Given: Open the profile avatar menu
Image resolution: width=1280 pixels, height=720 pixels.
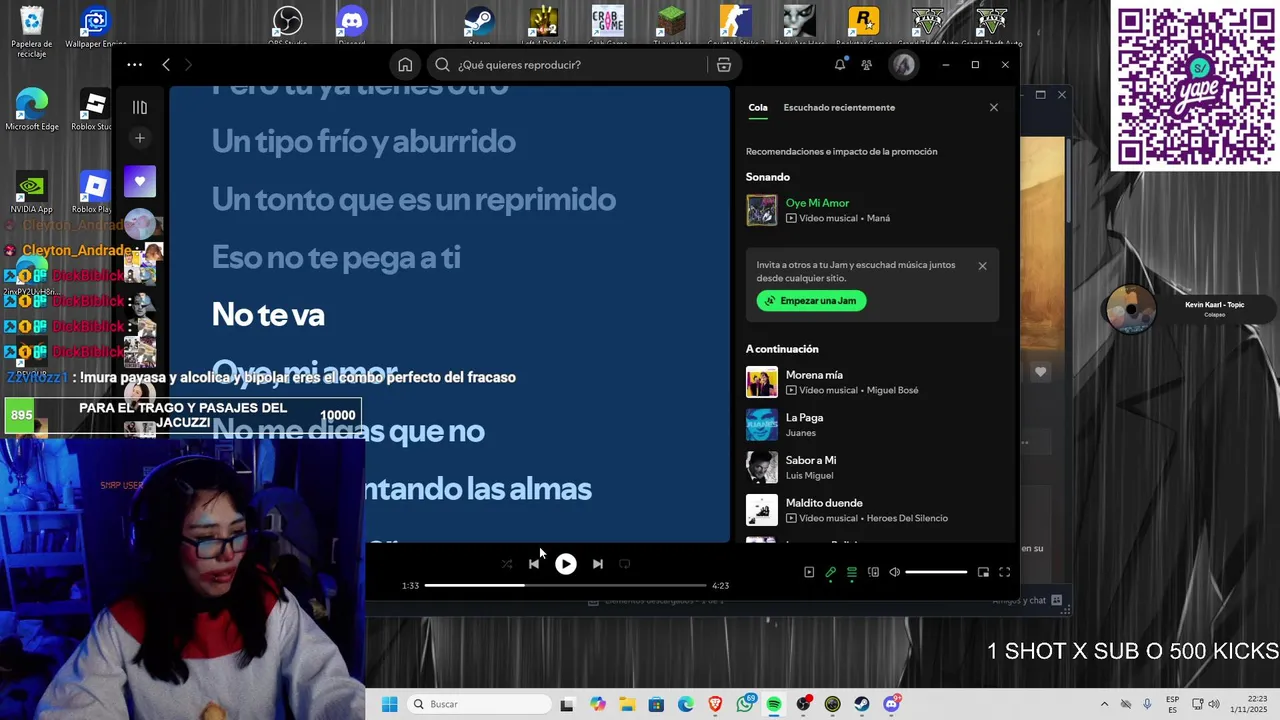Looking at the screenshot, I should click(x=904, y=65).
